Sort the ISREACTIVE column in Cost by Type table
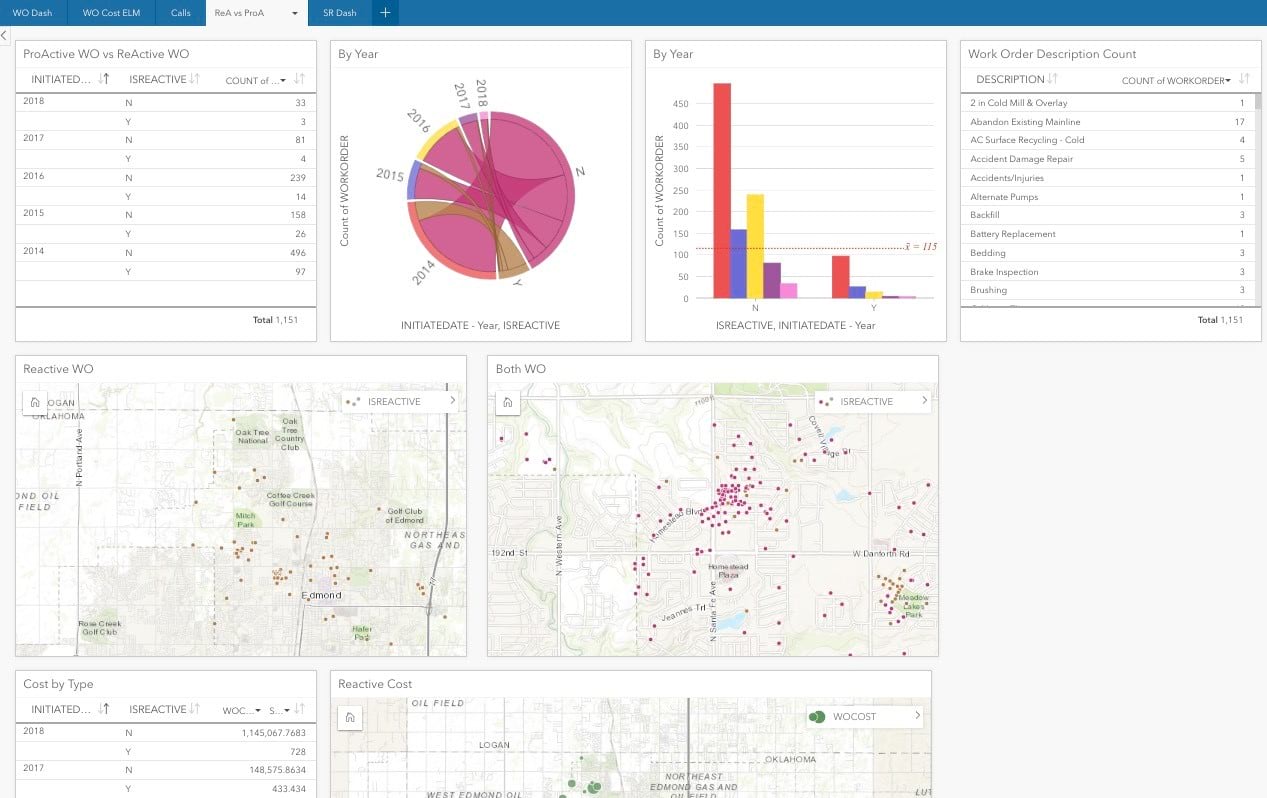 point(195,709)
